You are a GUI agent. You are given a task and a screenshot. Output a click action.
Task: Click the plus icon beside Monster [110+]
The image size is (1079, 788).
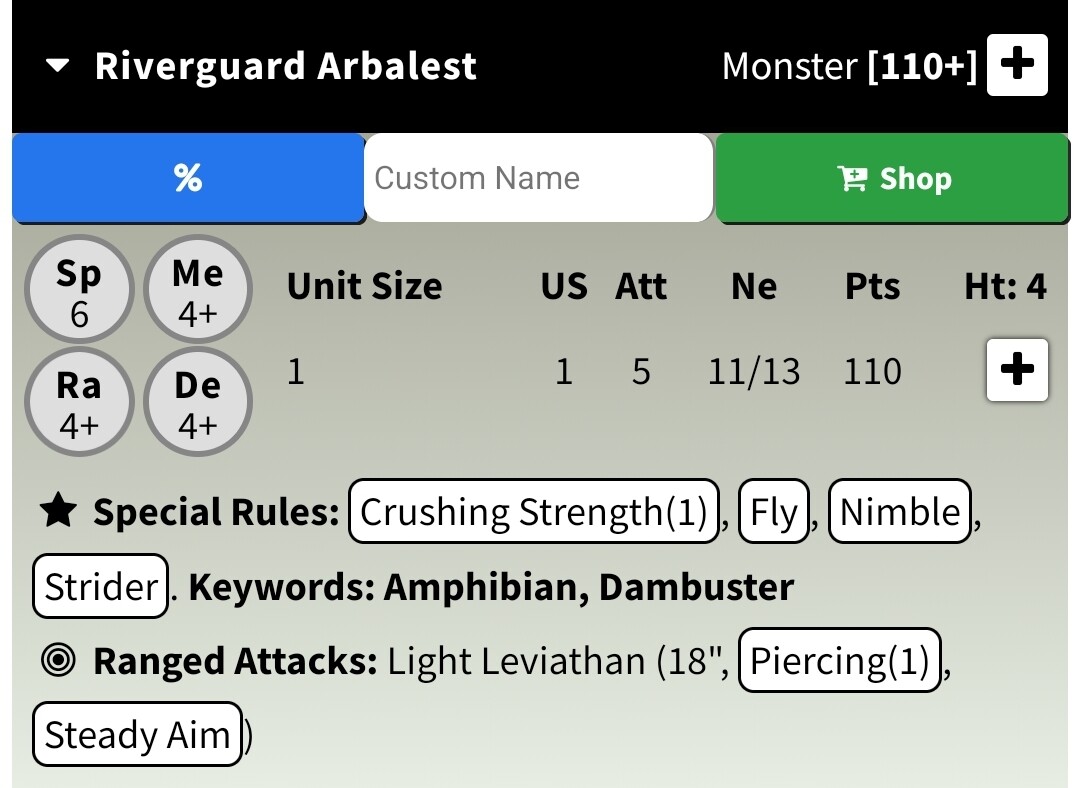tap(1017, 66)
